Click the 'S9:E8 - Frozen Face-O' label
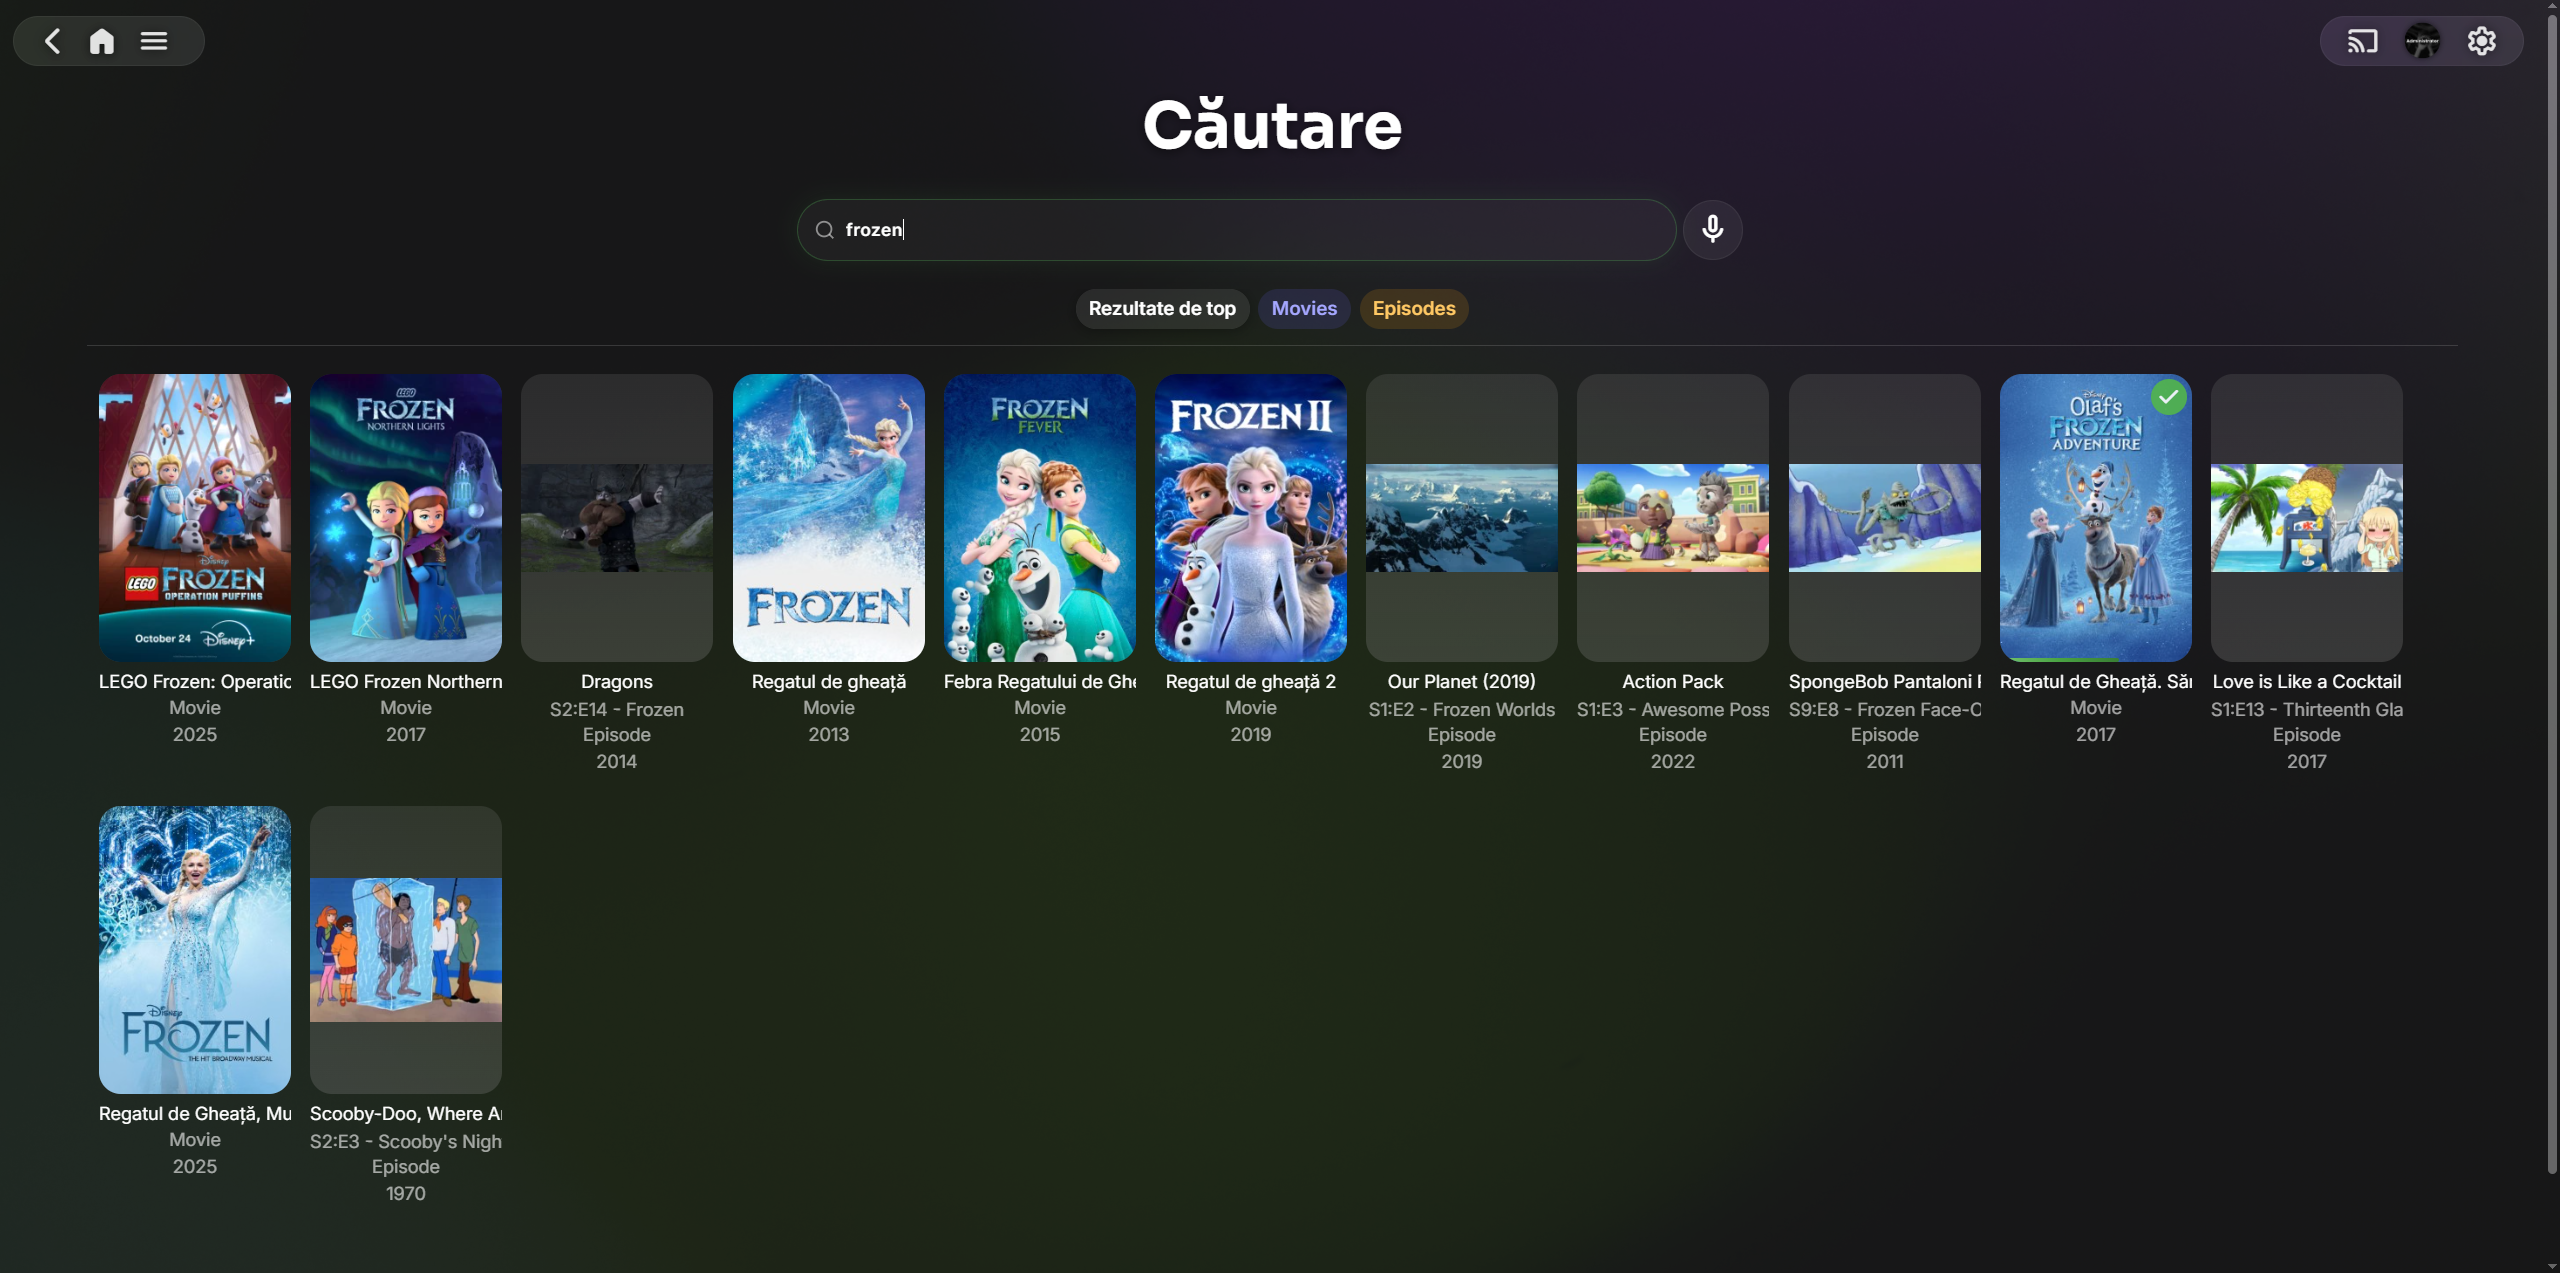This screenshot has width=2560, height=1273. click(1885, 710)
